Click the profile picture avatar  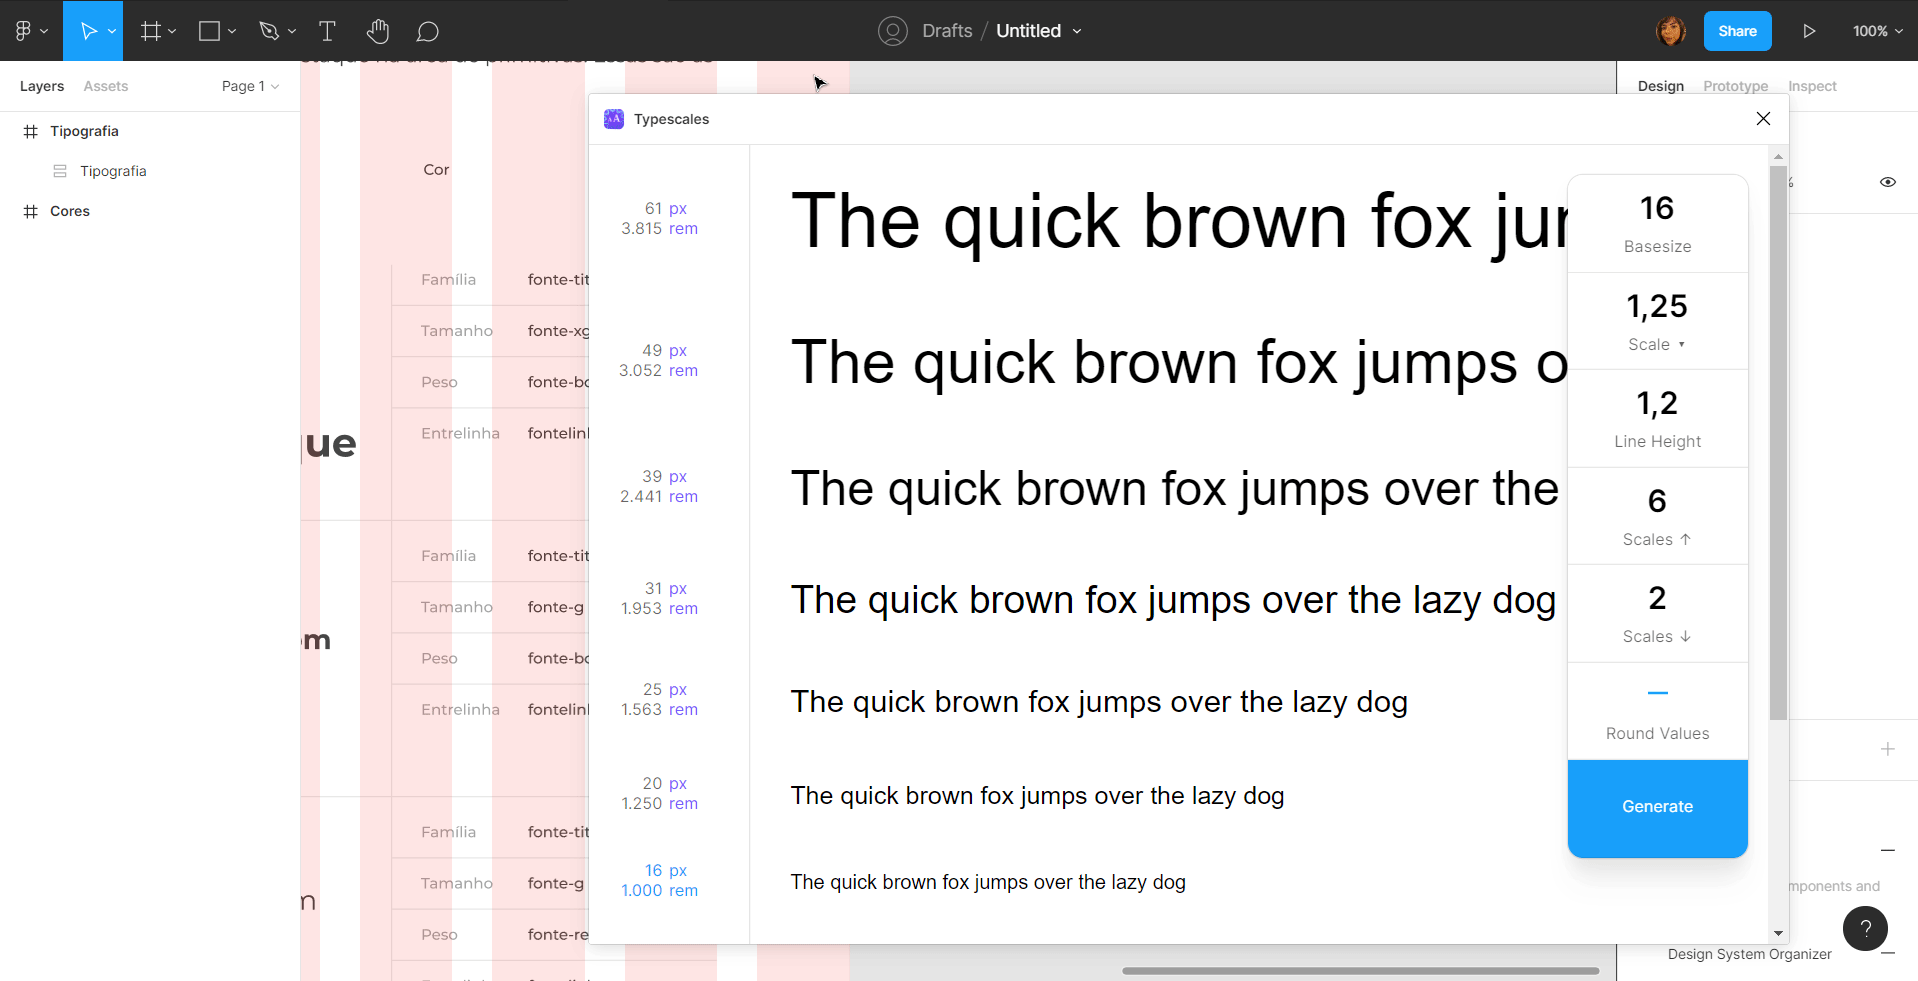(1671, 31)
